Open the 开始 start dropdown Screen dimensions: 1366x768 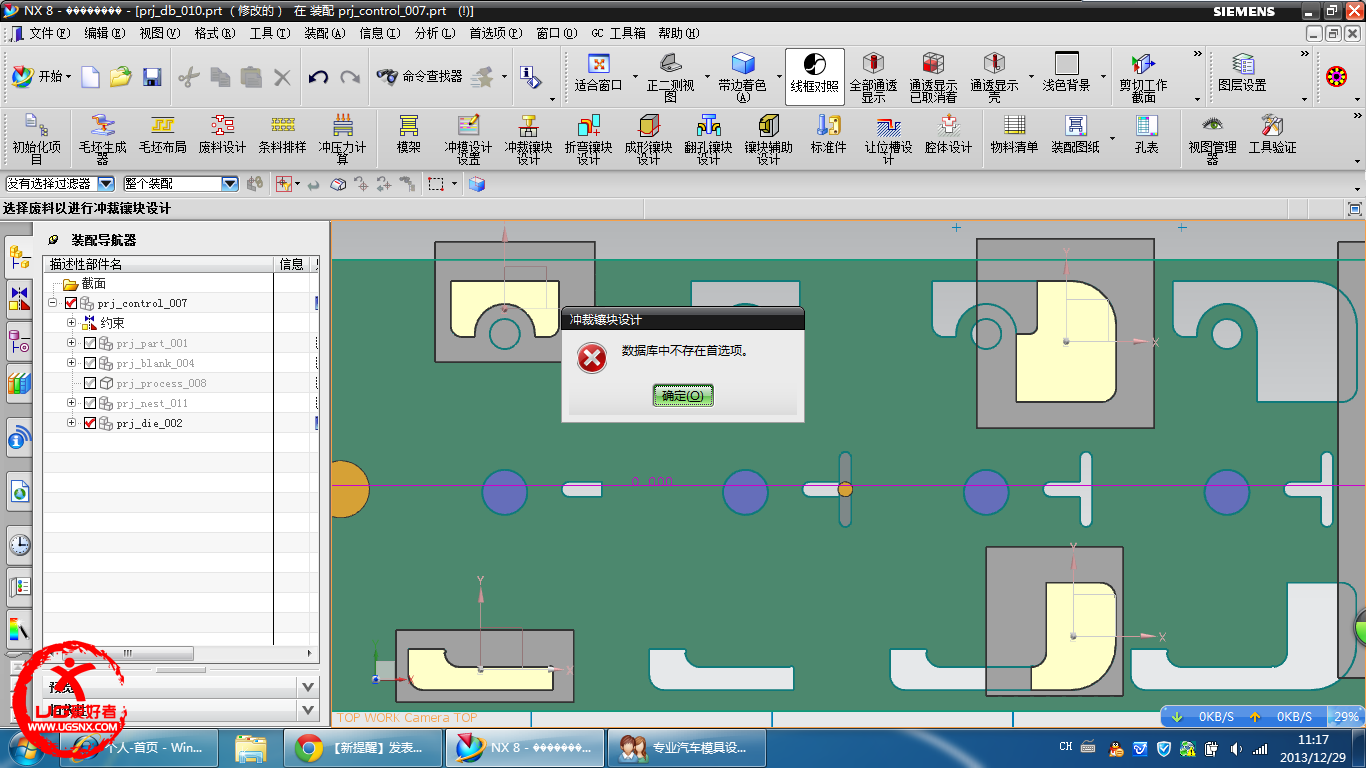[x=41, y=76]
